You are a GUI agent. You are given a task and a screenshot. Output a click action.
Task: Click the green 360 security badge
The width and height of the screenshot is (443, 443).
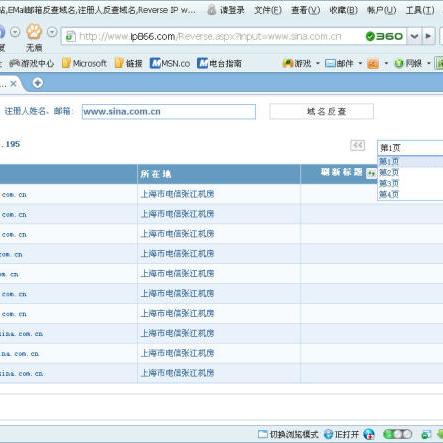(384, 36)
